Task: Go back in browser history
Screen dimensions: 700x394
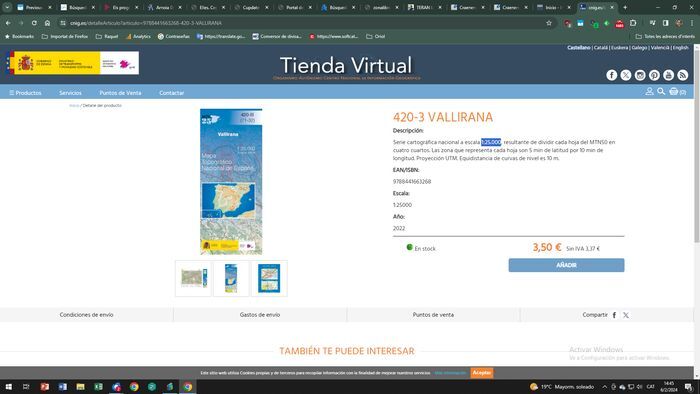Action: (x=8, y=23)
